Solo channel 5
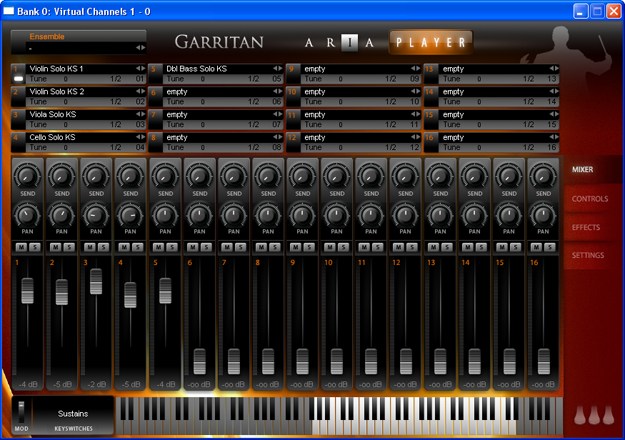Screen dimensions: 625x440 (x=172, y=247)
